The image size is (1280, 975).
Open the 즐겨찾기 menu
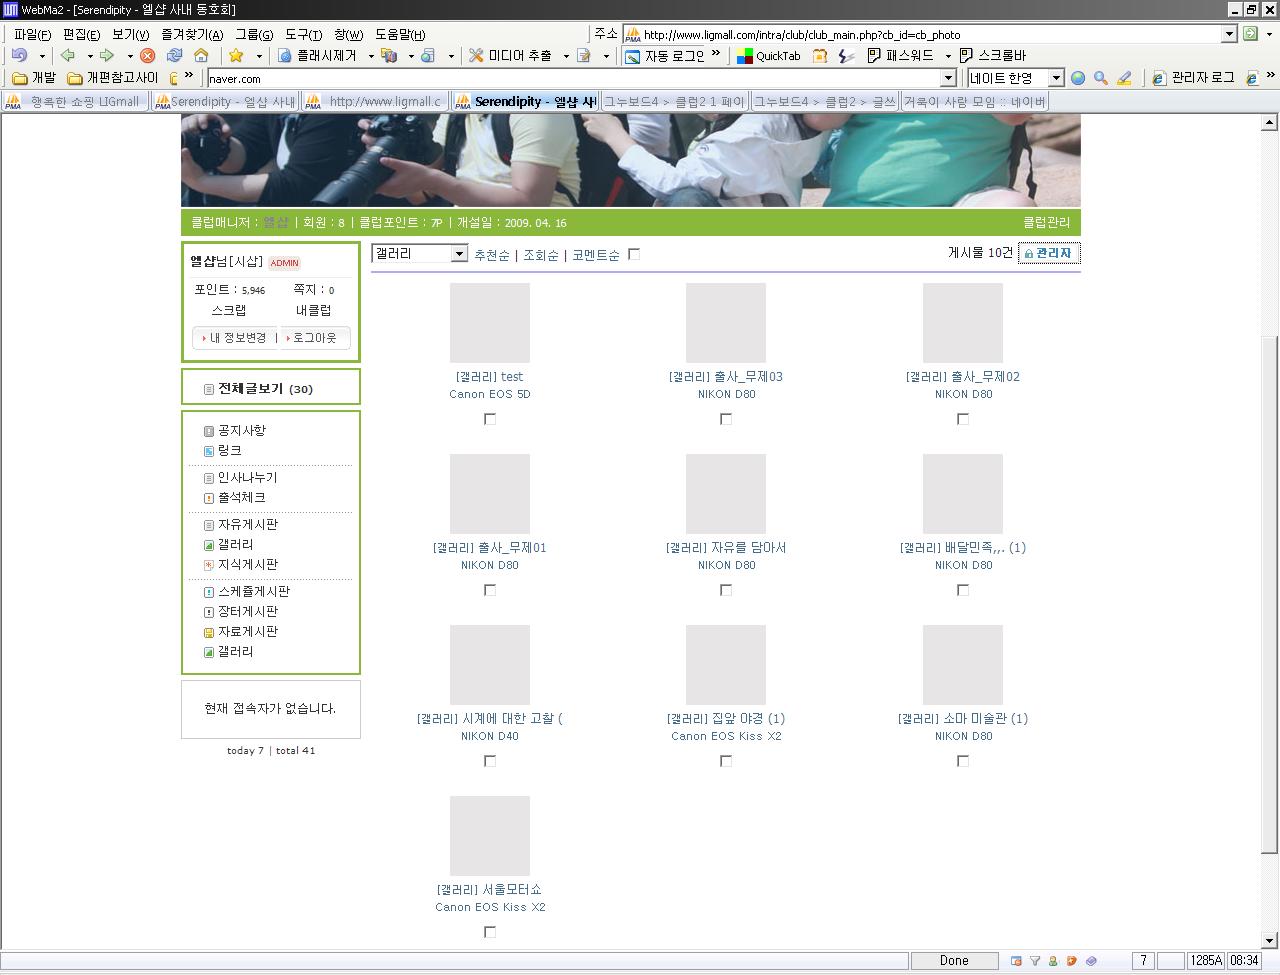(192, 34)
